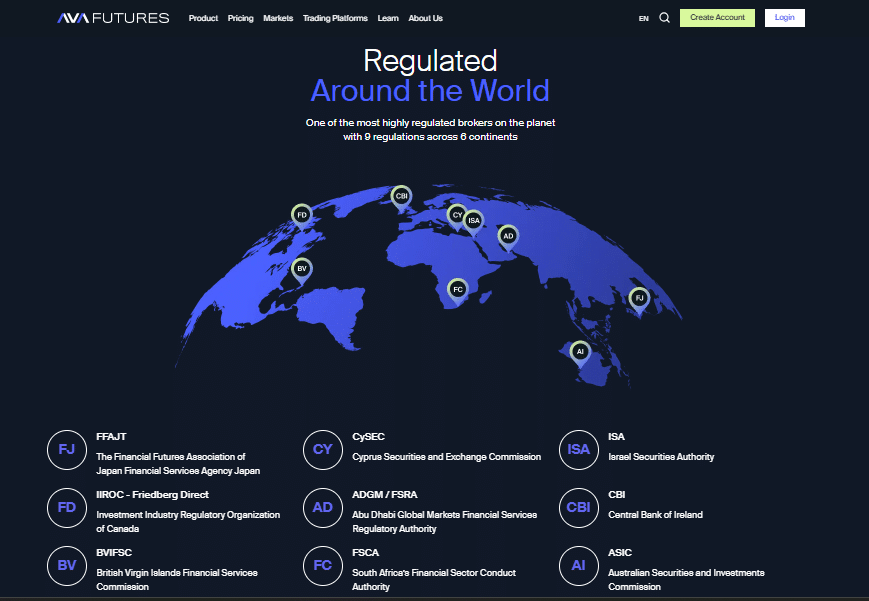This screenshot has height=601, width=869.
Task: Click the ASIC heading
Action: [x=620, y=553]
